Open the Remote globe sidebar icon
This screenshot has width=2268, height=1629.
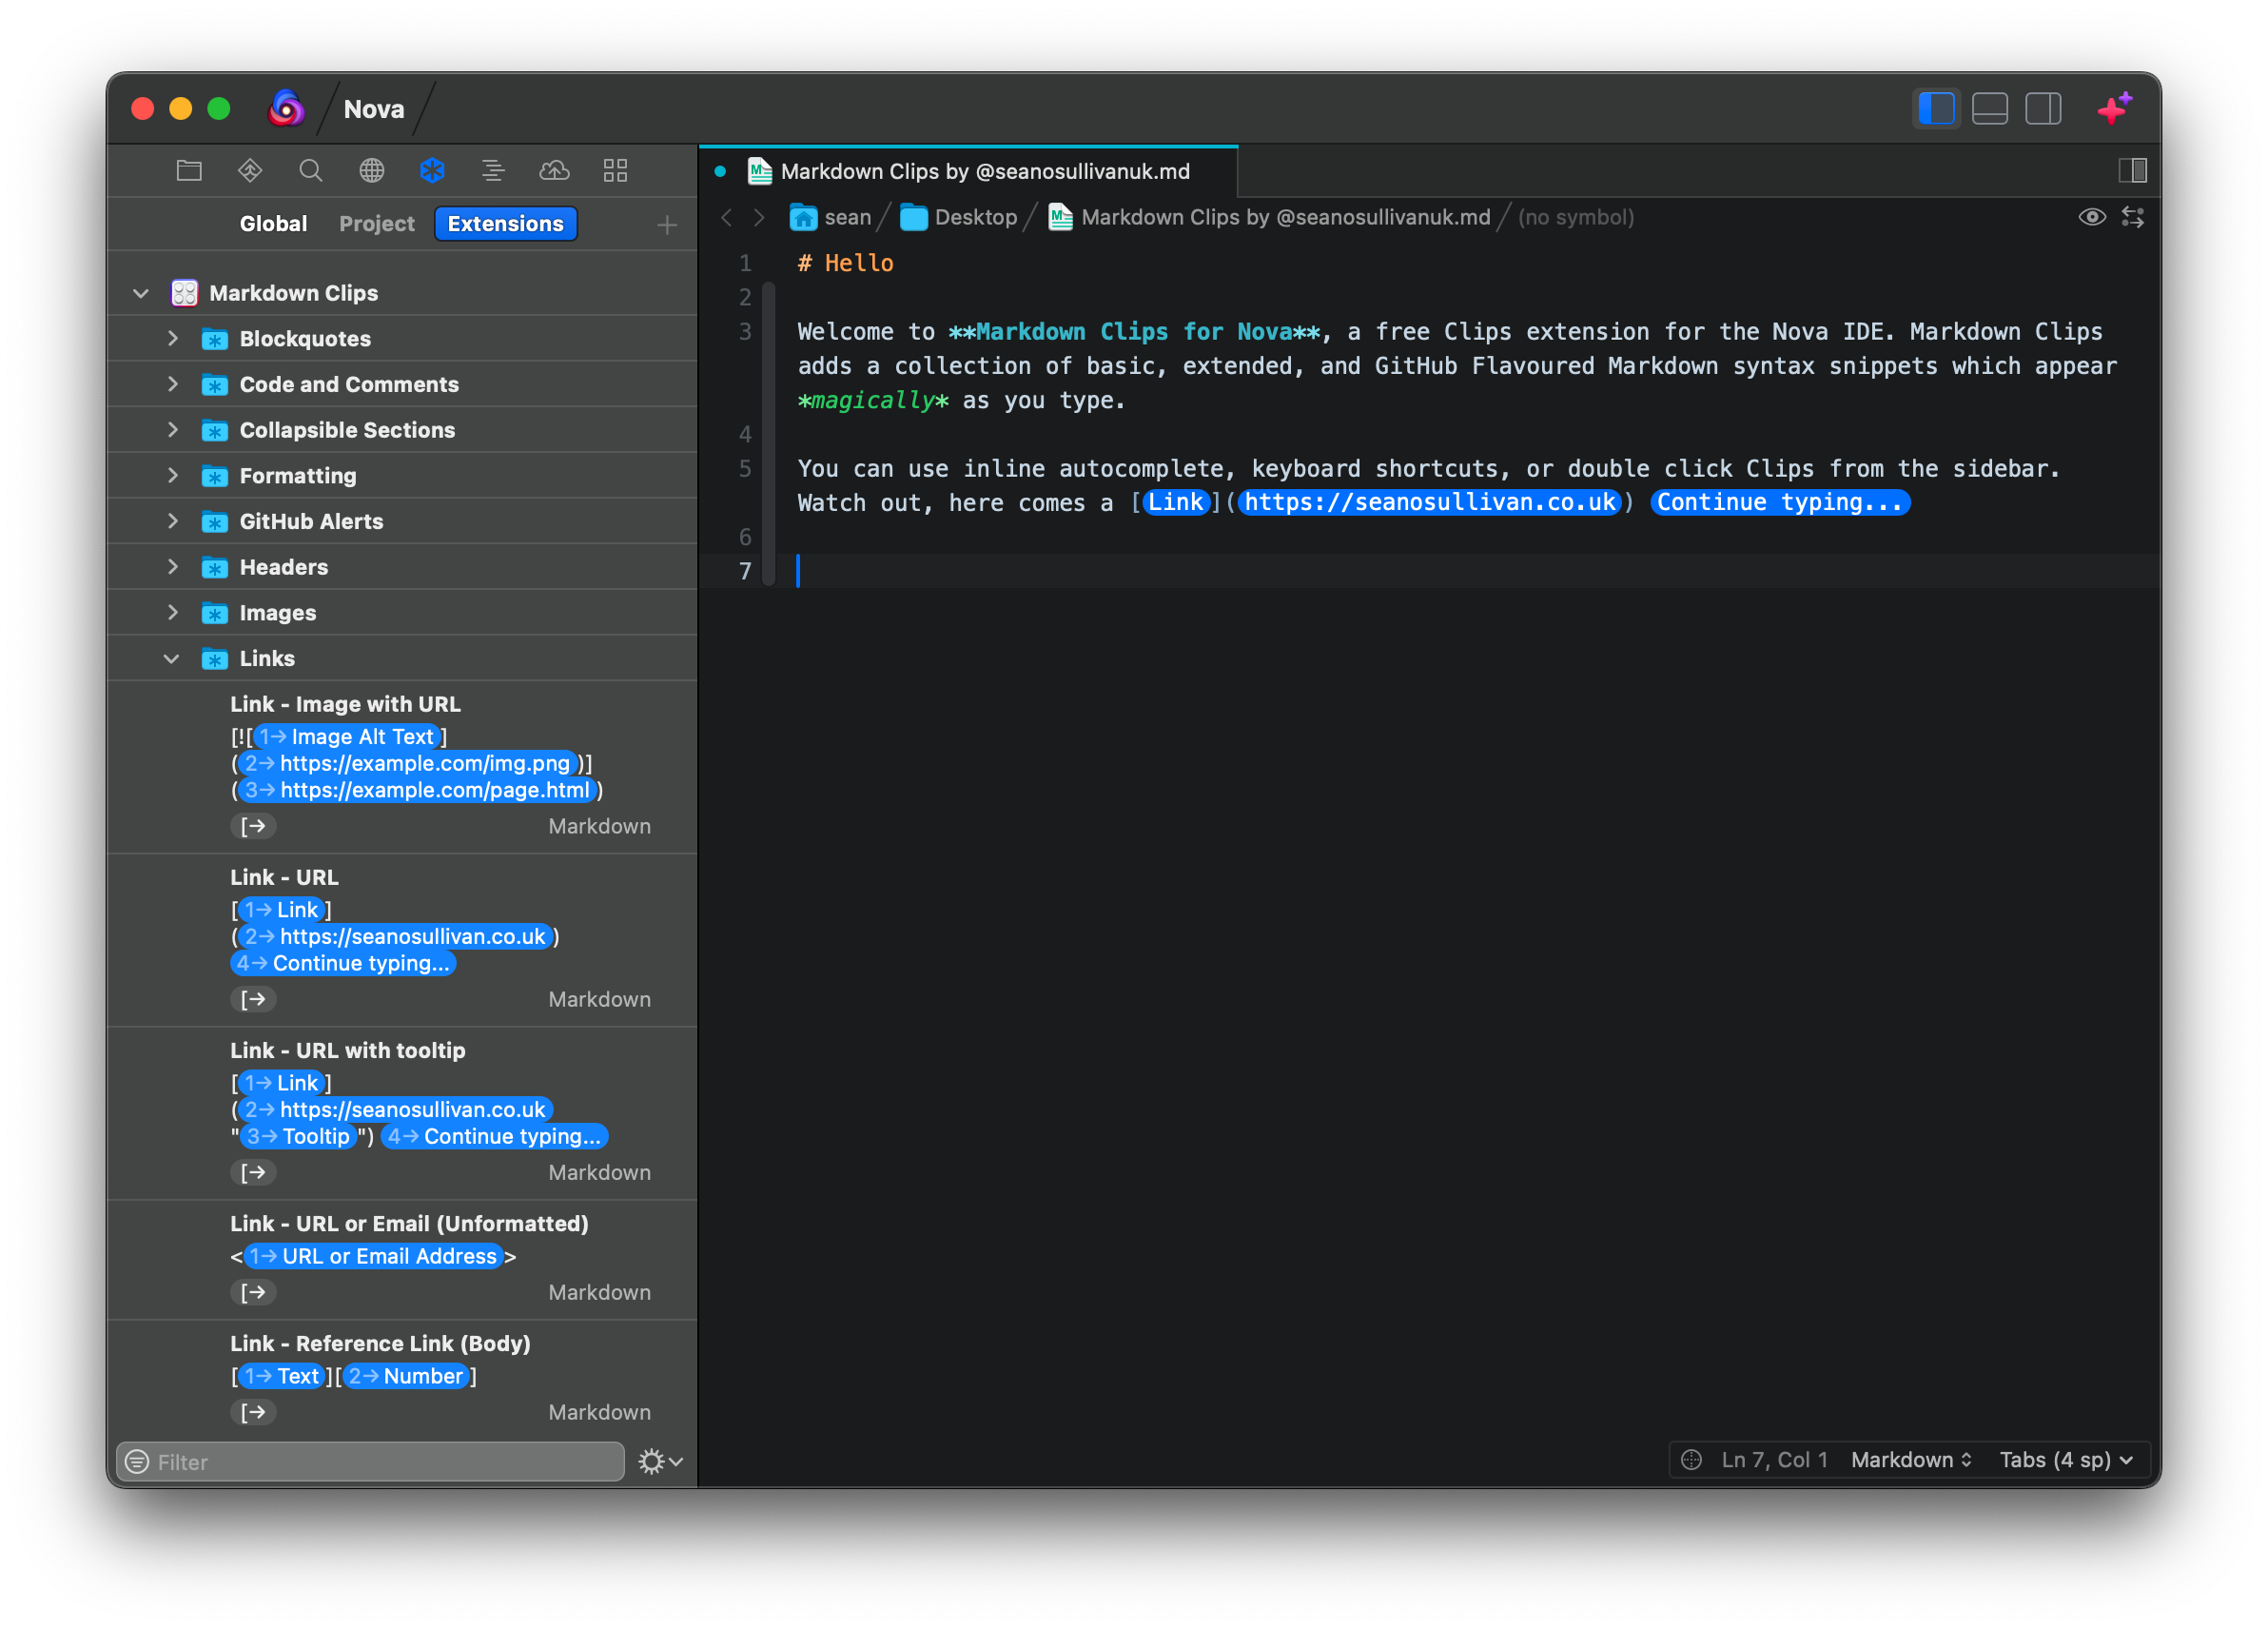(372, 171)
